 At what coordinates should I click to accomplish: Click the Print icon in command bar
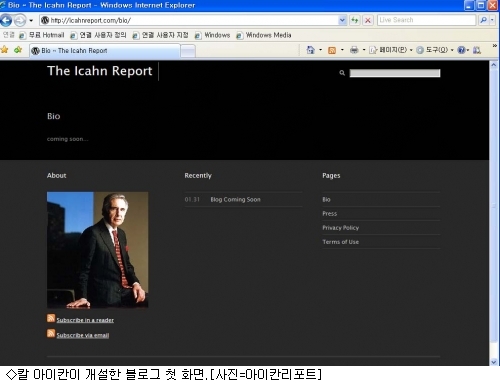[x=354, y=50]
